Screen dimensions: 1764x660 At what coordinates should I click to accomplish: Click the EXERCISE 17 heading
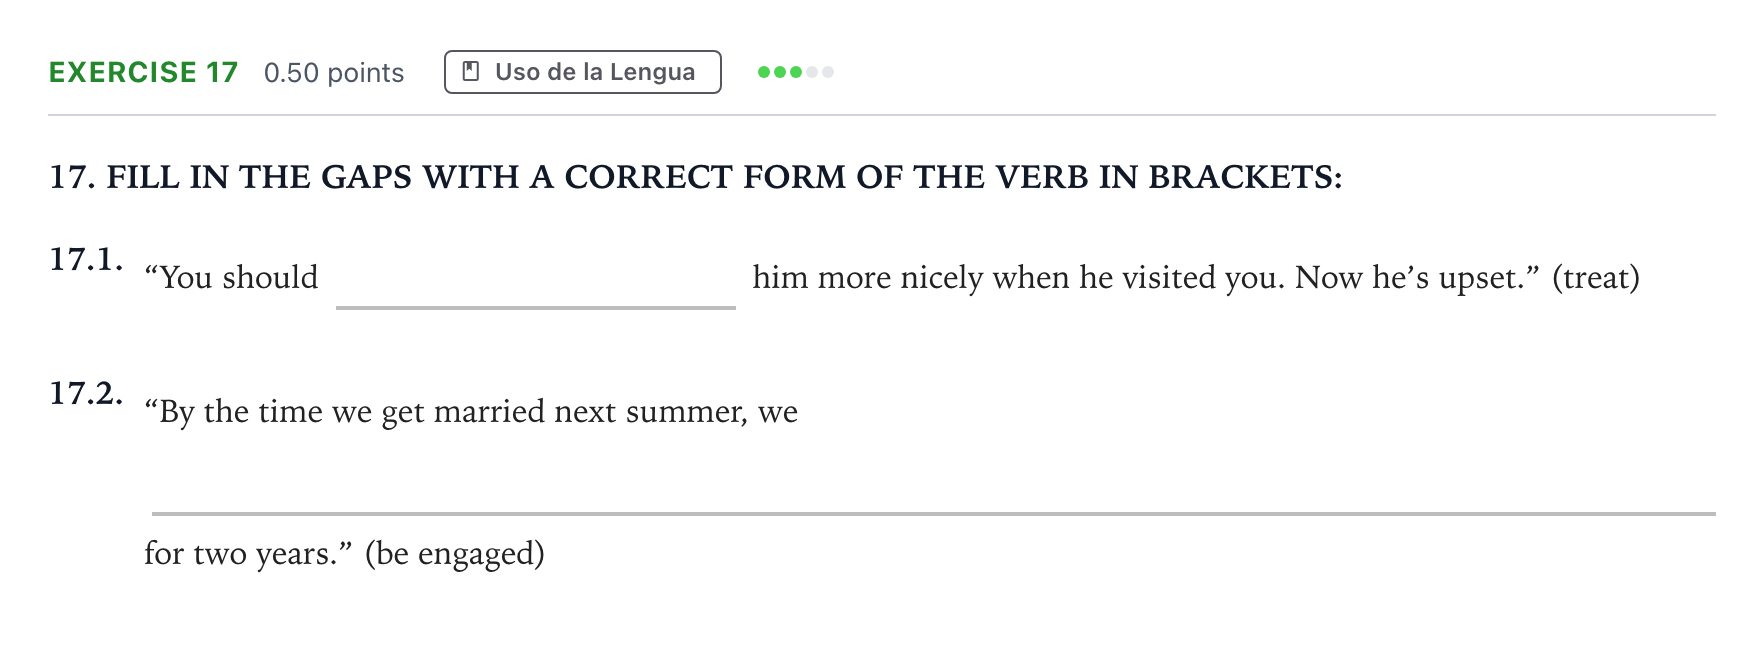pyautogui.click(x=144, y=72)
